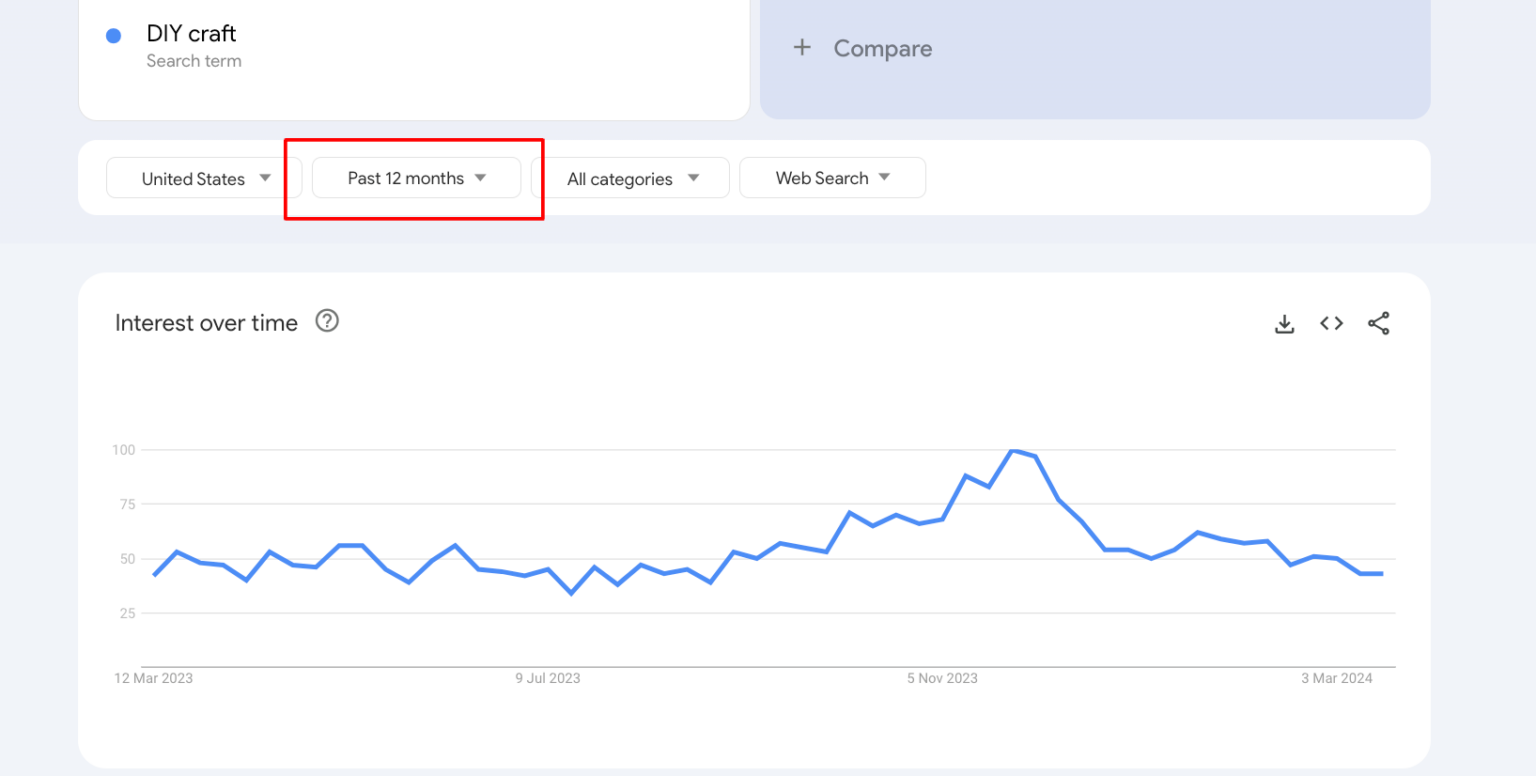Click the help icon beside Interest over time
The image size is (1536, 776).
click(x=327, y=321)
